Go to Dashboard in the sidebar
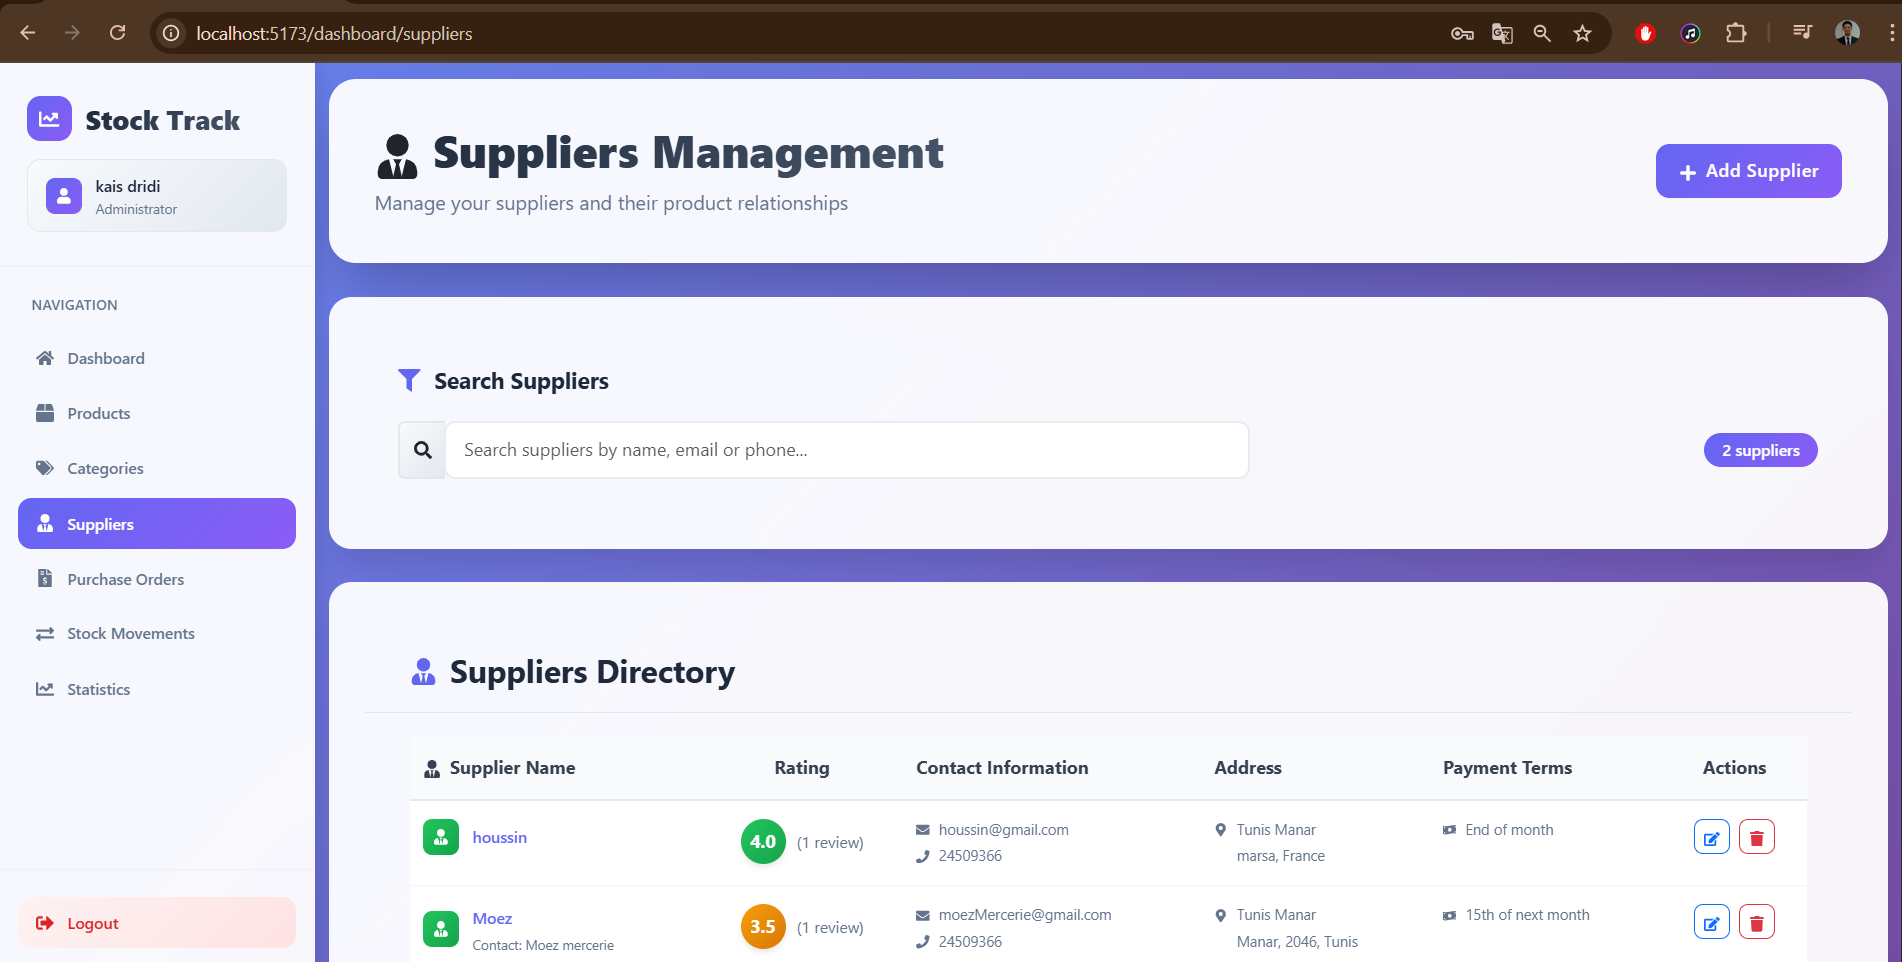This screenshot has width=1902, height=962. (x=157, y=358)
